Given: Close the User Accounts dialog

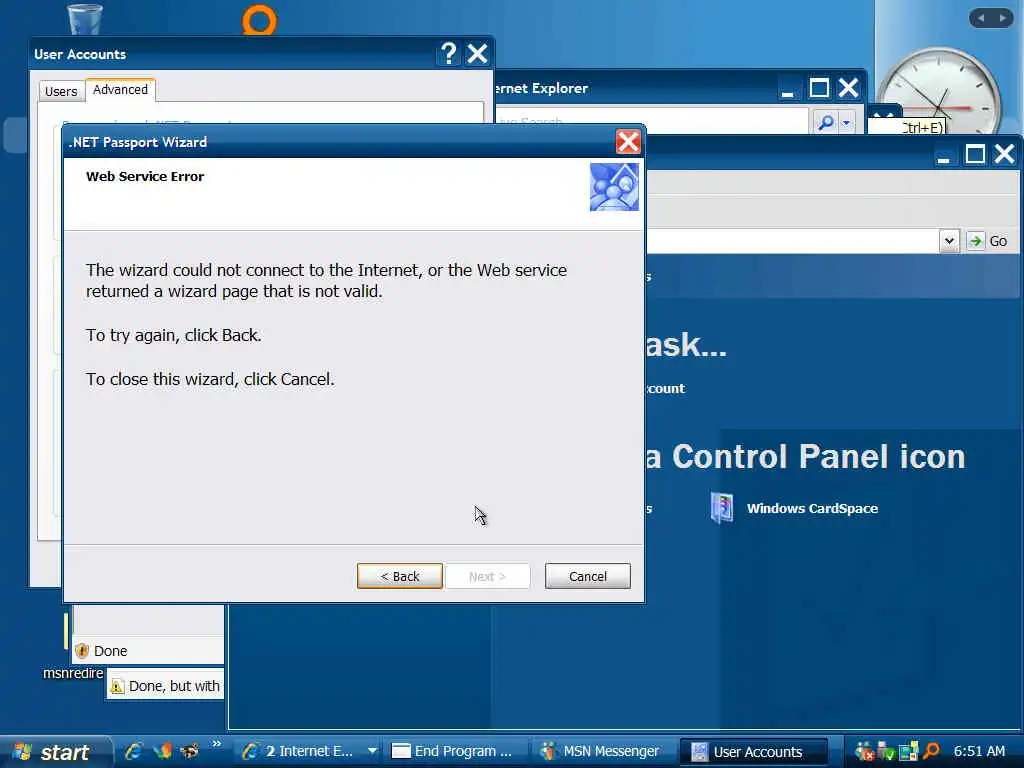Looking at the screenshot, I should (x=477, y=54).
